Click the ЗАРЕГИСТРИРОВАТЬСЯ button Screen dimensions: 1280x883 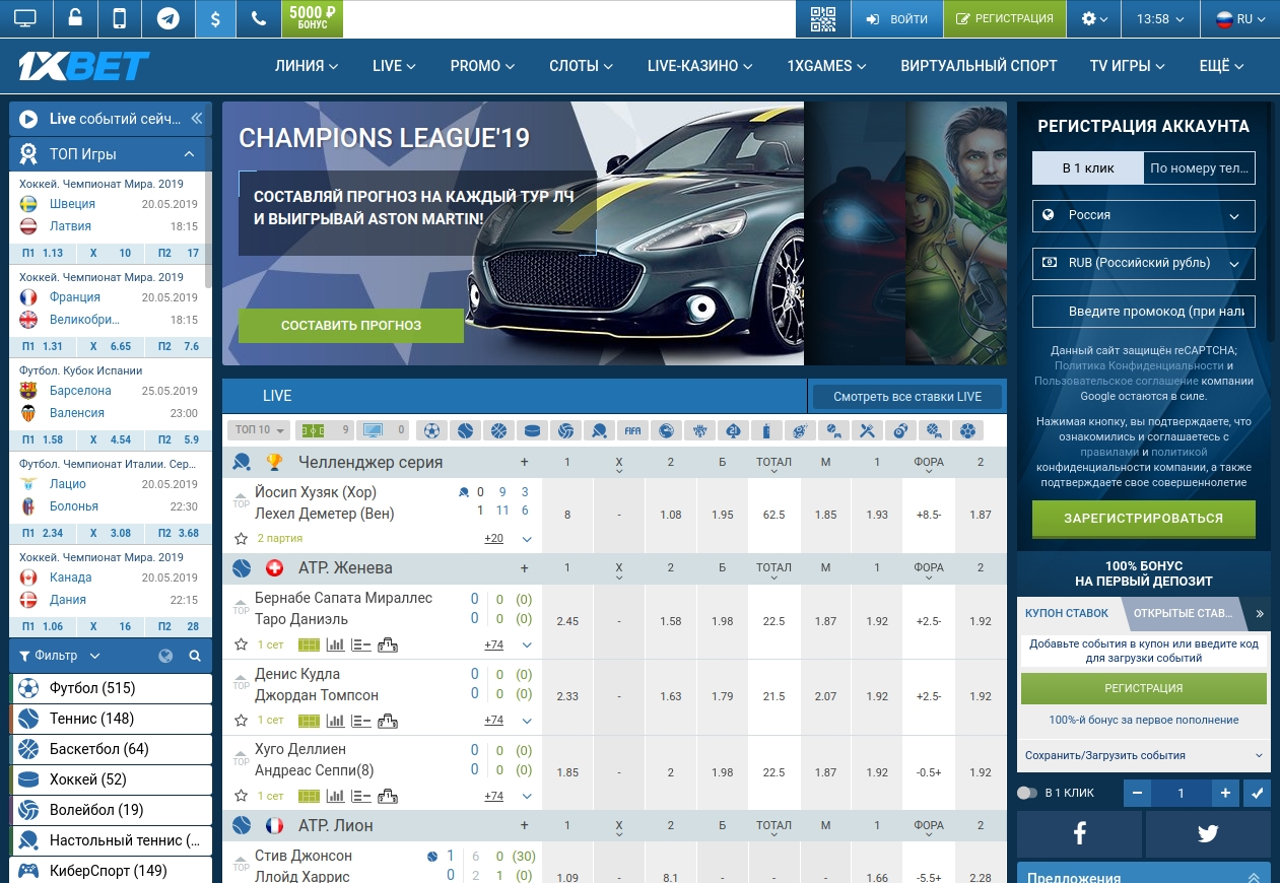click(x=1144, y=519)
